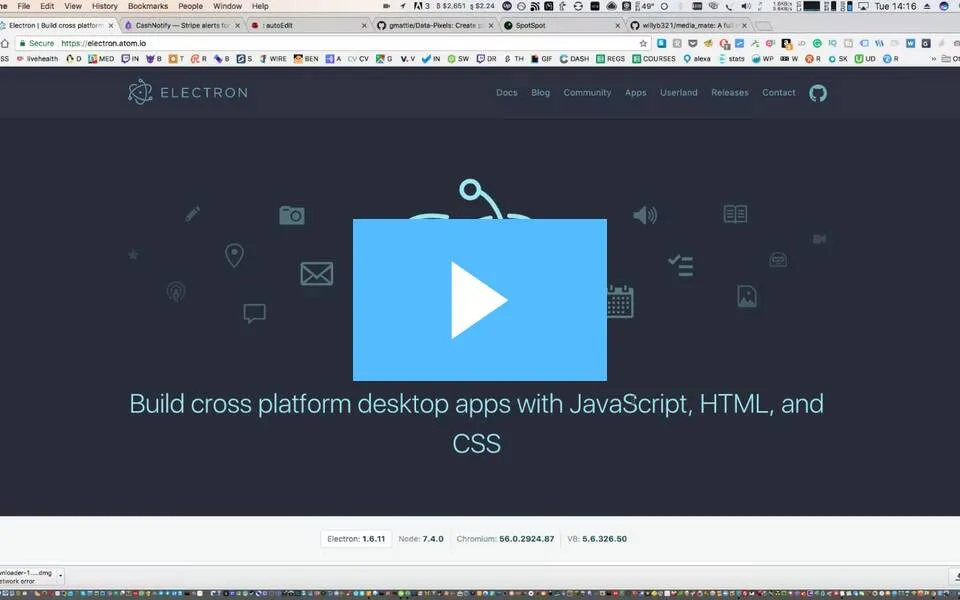Open the Contact link

[779, 92]
